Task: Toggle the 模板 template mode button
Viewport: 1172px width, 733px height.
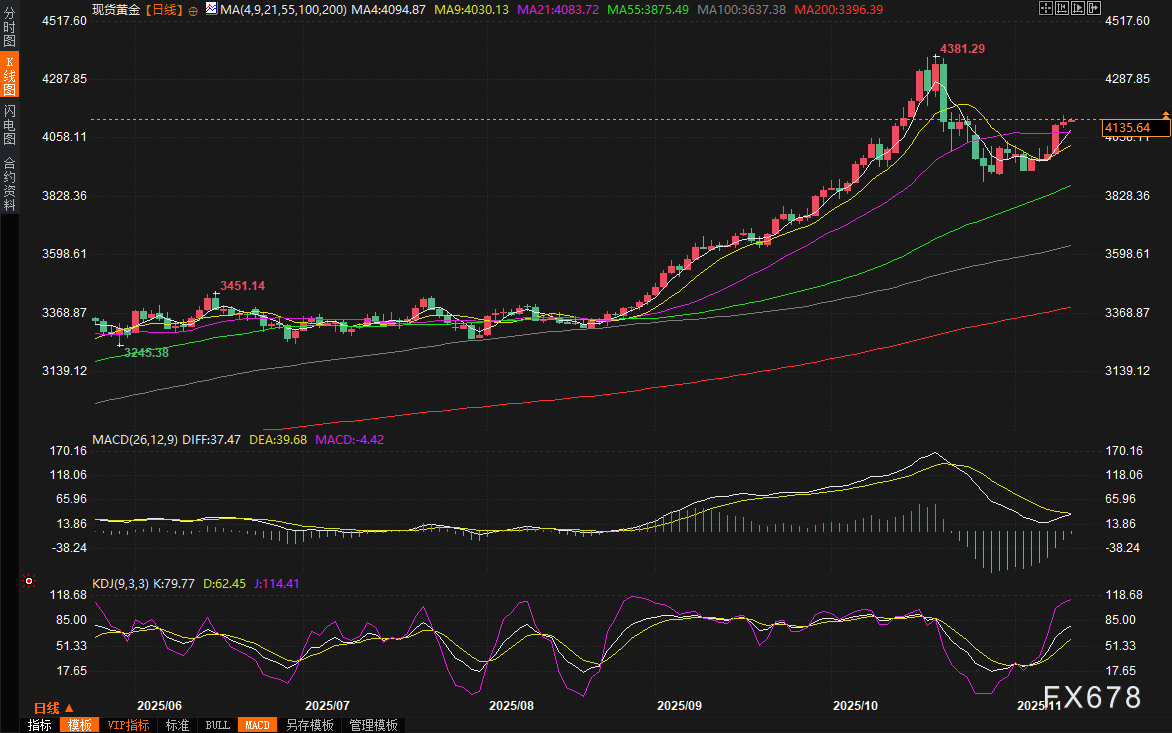Action: [79, 725]
